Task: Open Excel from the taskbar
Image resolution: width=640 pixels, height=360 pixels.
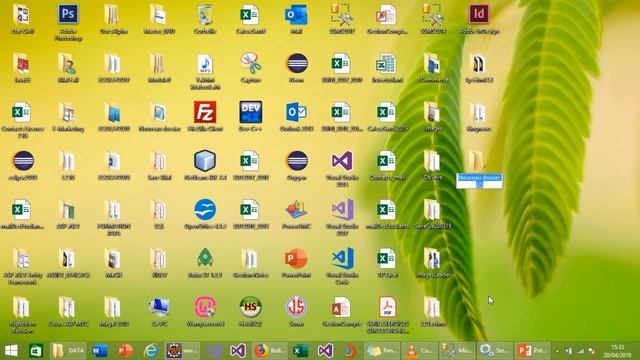Action: point(300,351)
